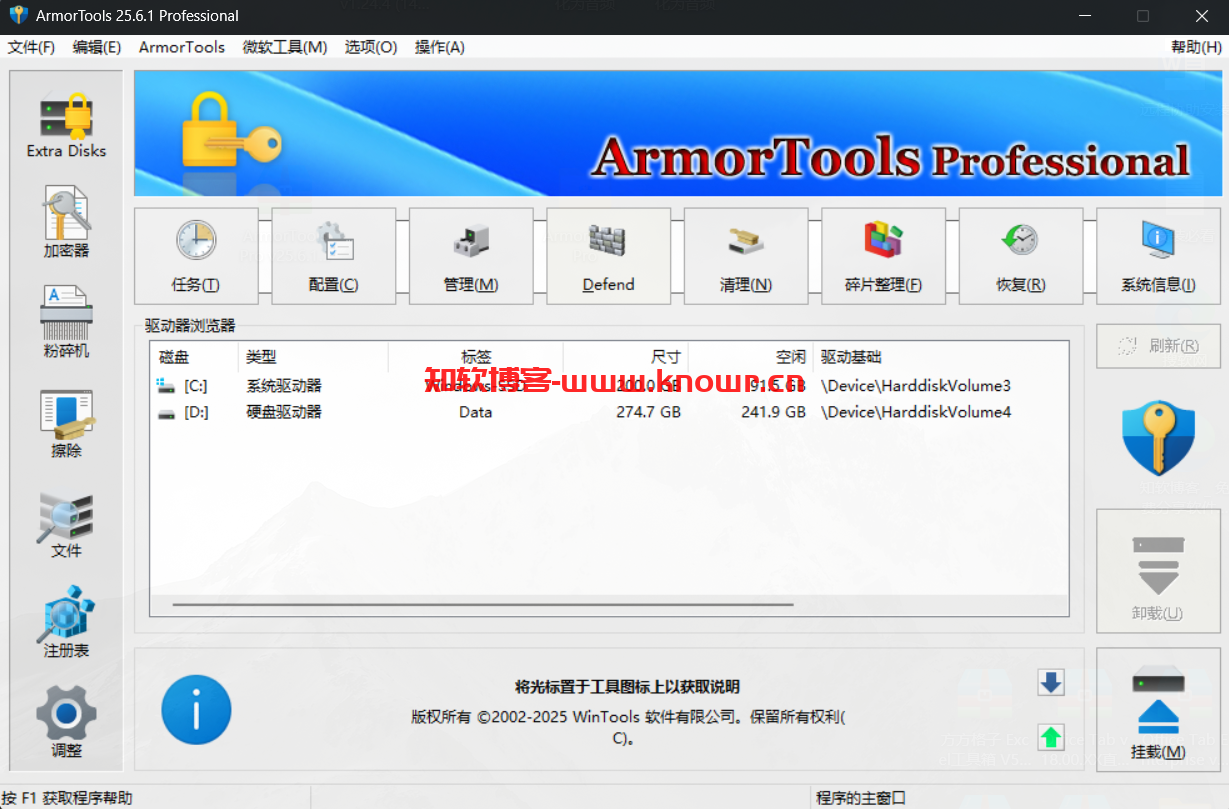Open 配置(C) checklist toolbar button
The image size is (1229, 809).
333,256
